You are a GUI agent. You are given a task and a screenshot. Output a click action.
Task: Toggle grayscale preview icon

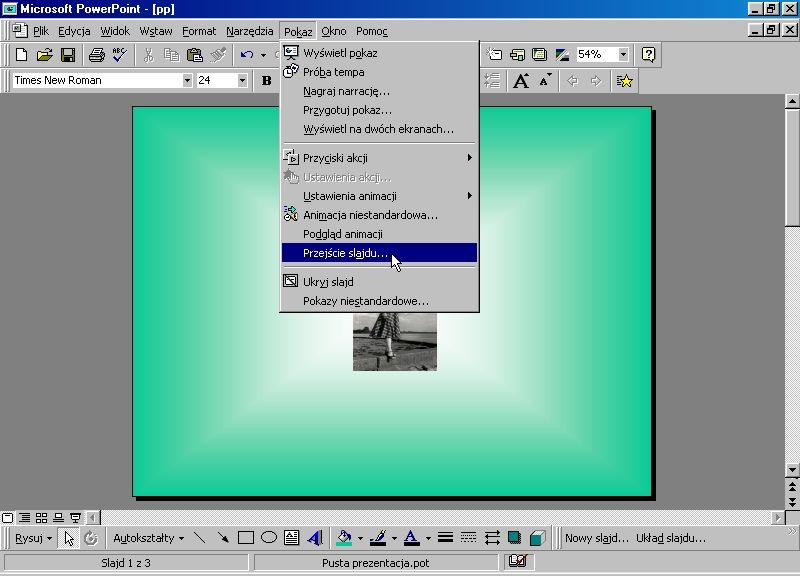point(562,55)
